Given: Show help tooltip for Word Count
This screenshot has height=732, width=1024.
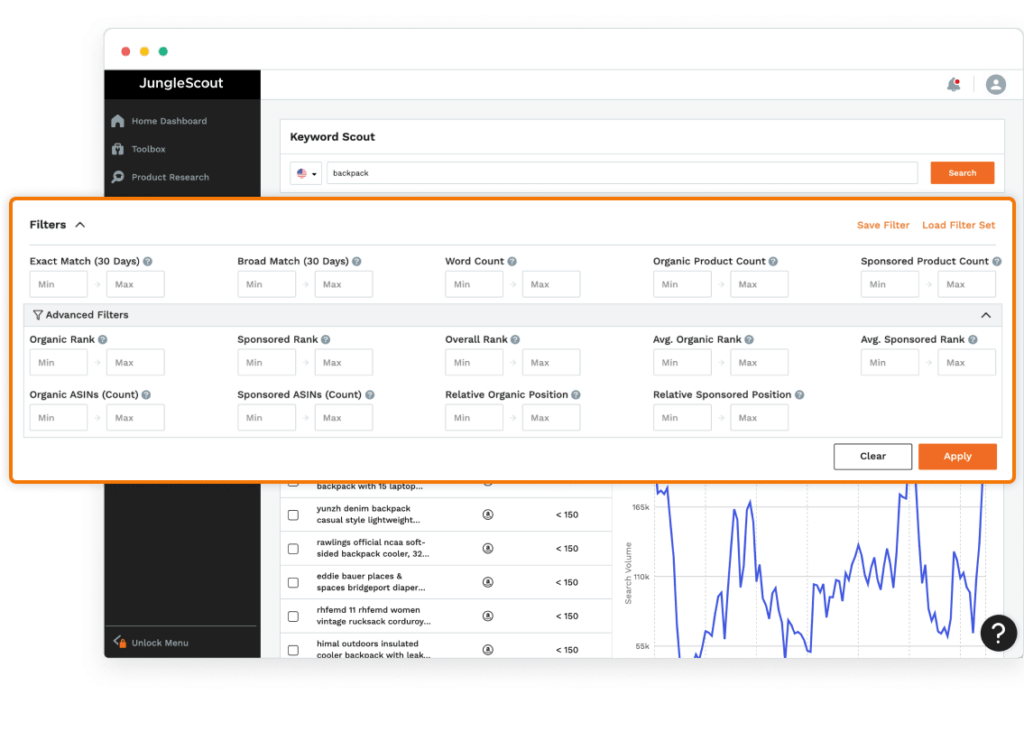Looking at the screenshot, I should pyautogui.click(x=512, y=261).
